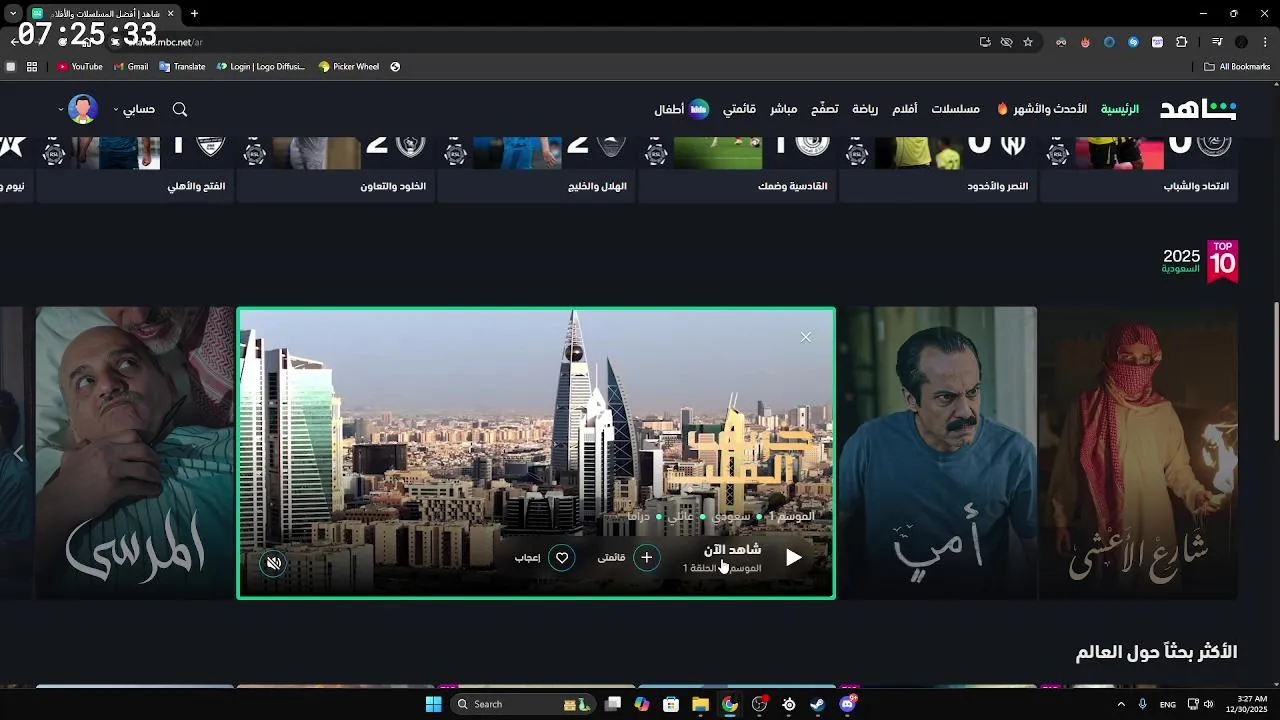This screenshot has height=720, width=1280.
Task: Open the Gmail bookmark
Action: pyautogui.click(x=131, y=67)
